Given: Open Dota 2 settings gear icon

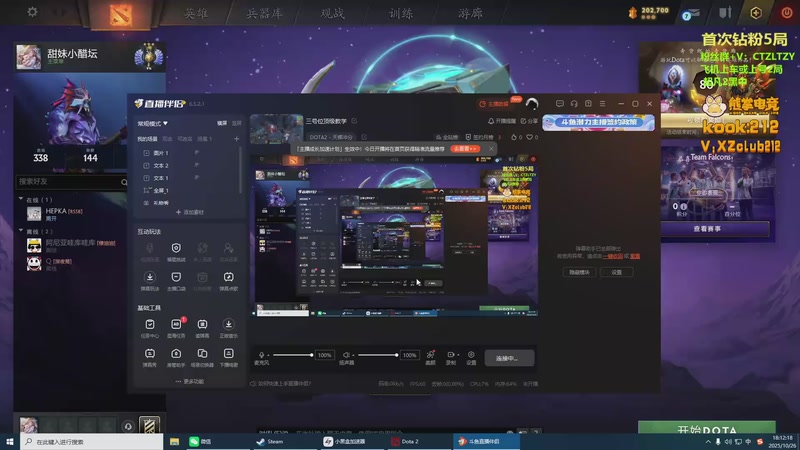Looking at the screenshot, I should click(32, 11).
